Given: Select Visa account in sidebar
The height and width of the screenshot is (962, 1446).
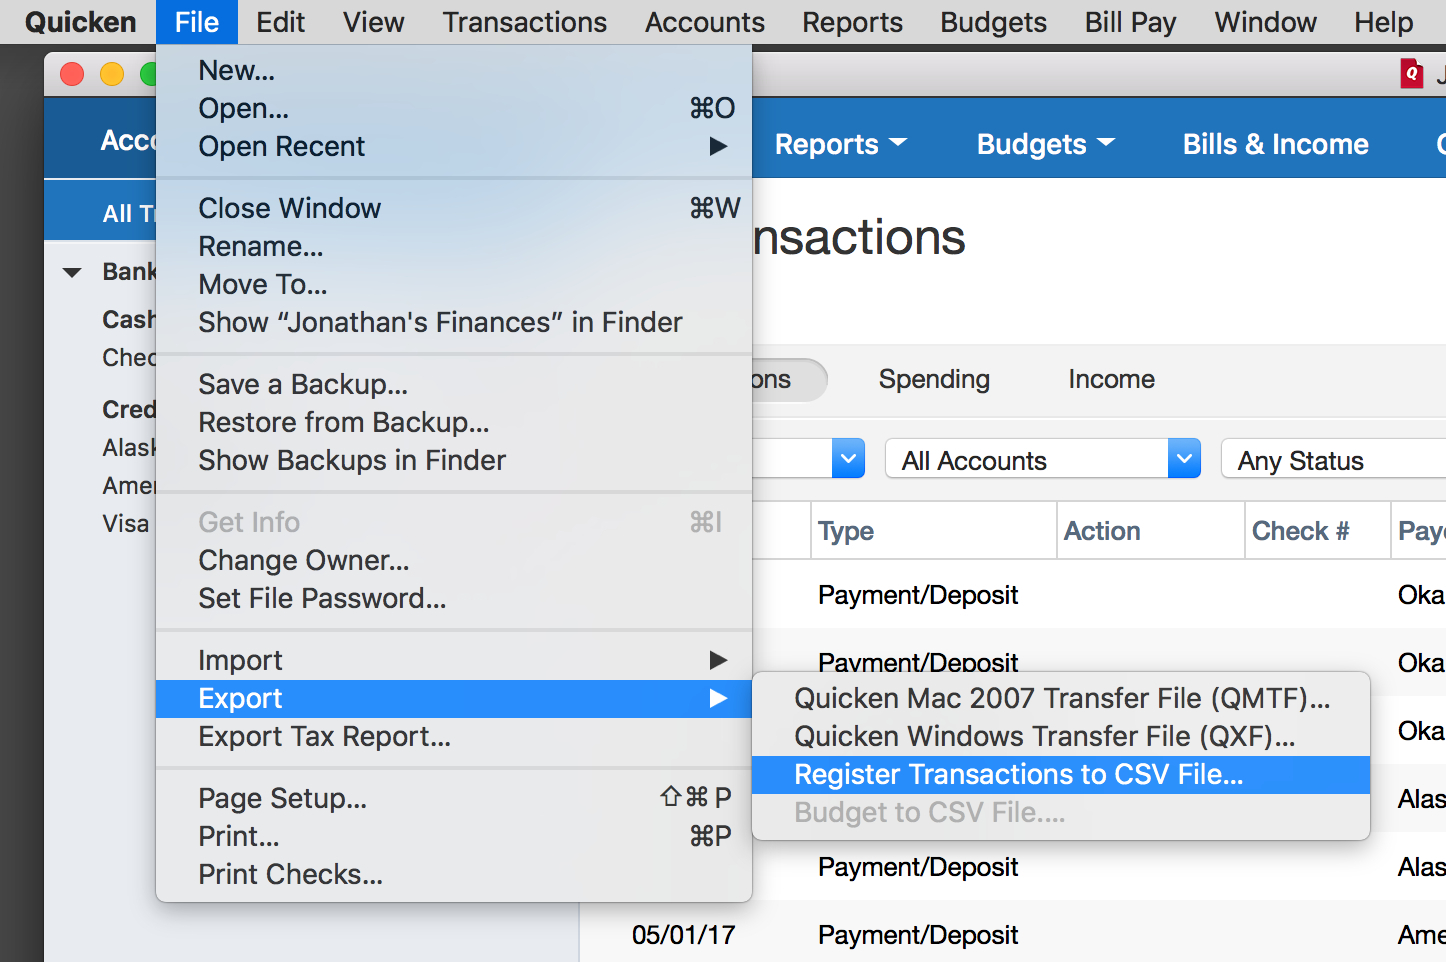Looking at the screenshot, I should (126, 524).
